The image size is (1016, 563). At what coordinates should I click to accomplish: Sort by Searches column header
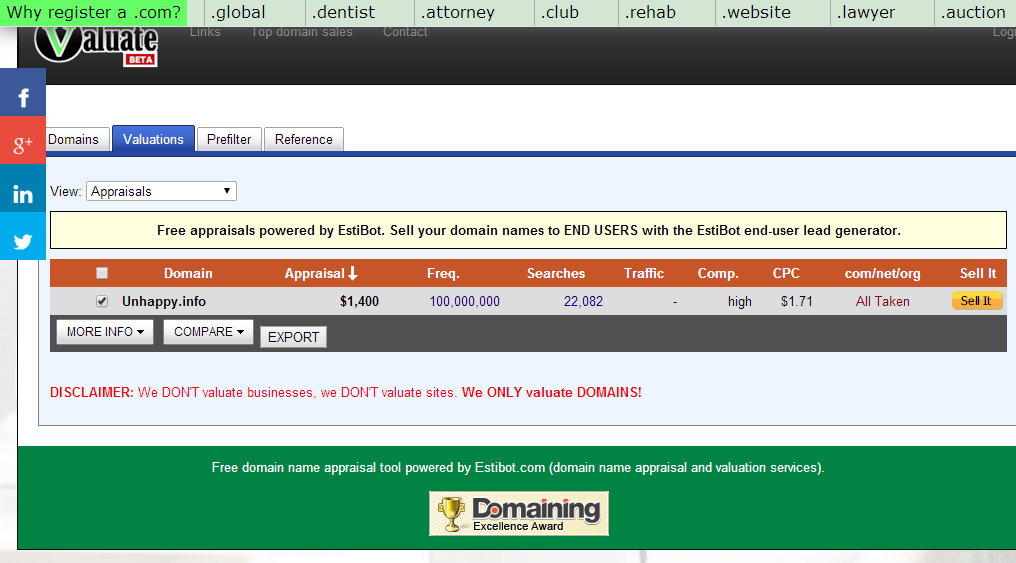pos(555,273)
